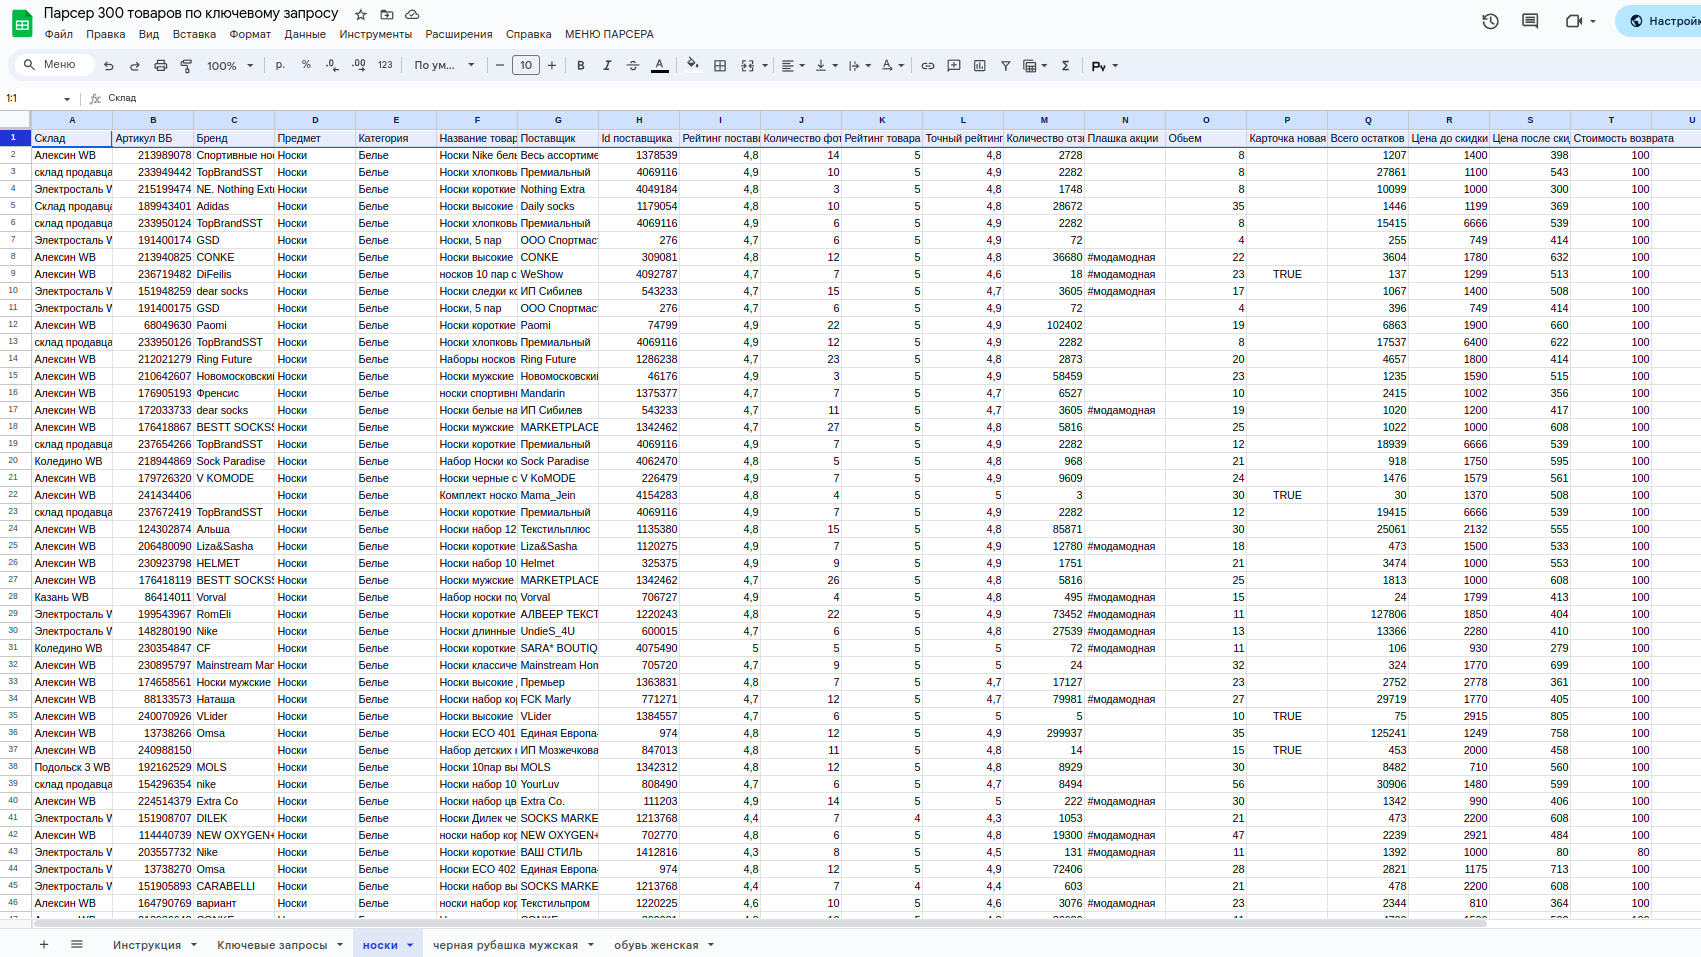Image resolution: width=1701 pixels, height=957 pixels.
Task: Insert a chart from the toolbar
Action: pyautogui.click(x=980, y=66)
